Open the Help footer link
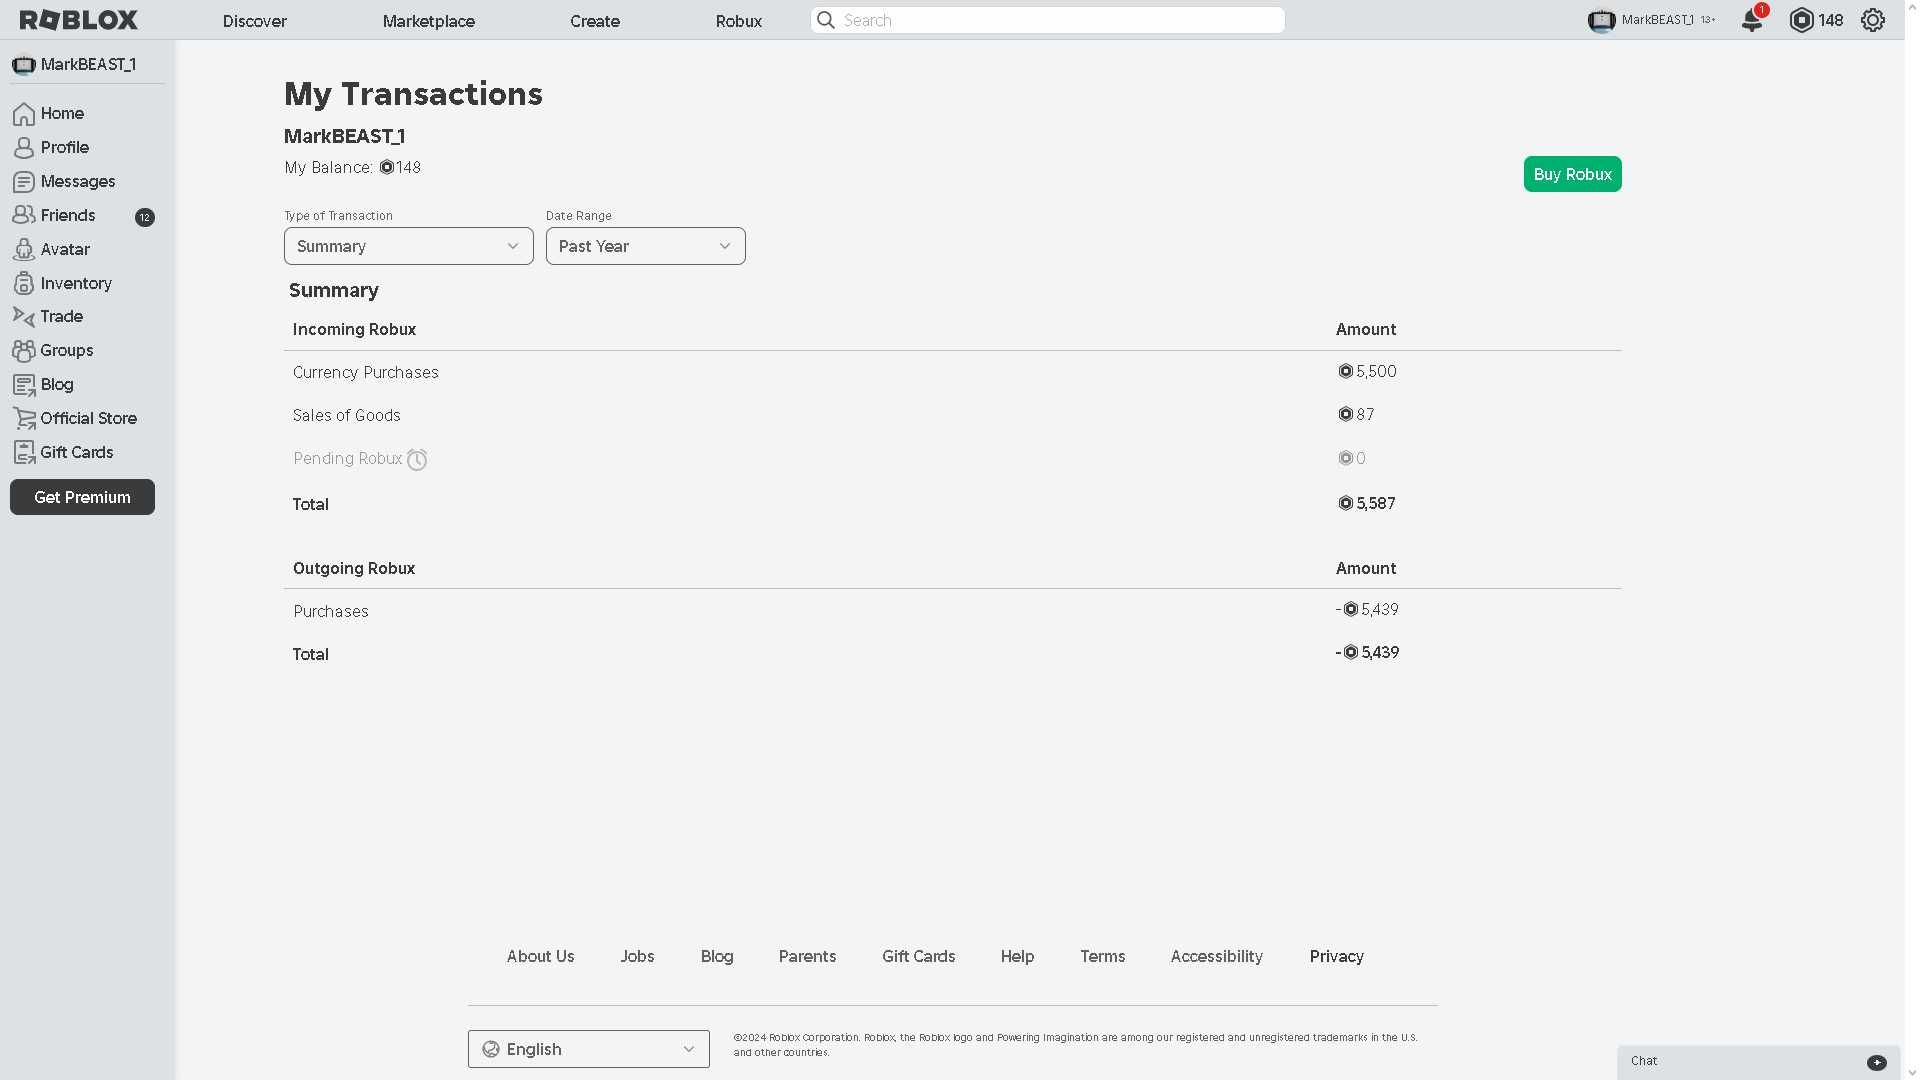Screen dimensions: 1920x1080 click(1018, 956)
